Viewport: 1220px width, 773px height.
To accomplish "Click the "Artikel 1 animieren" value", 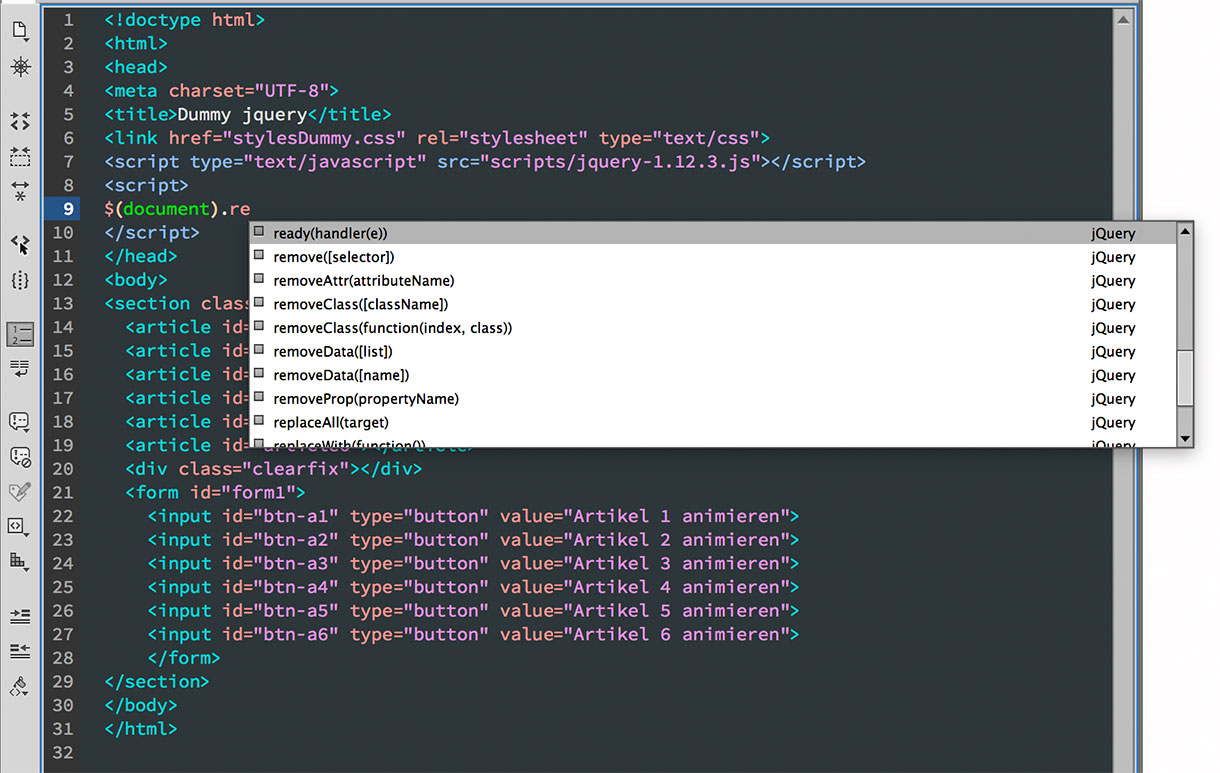I will pyautogui.click(x=675, y=516).
